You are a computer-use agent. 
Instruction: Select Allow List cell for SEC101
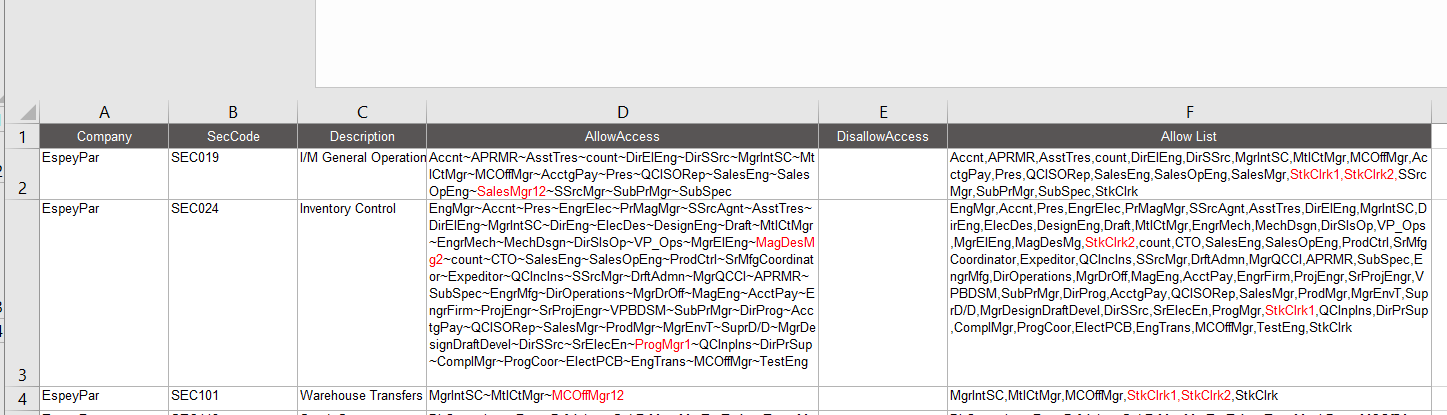coord(1189,396)
